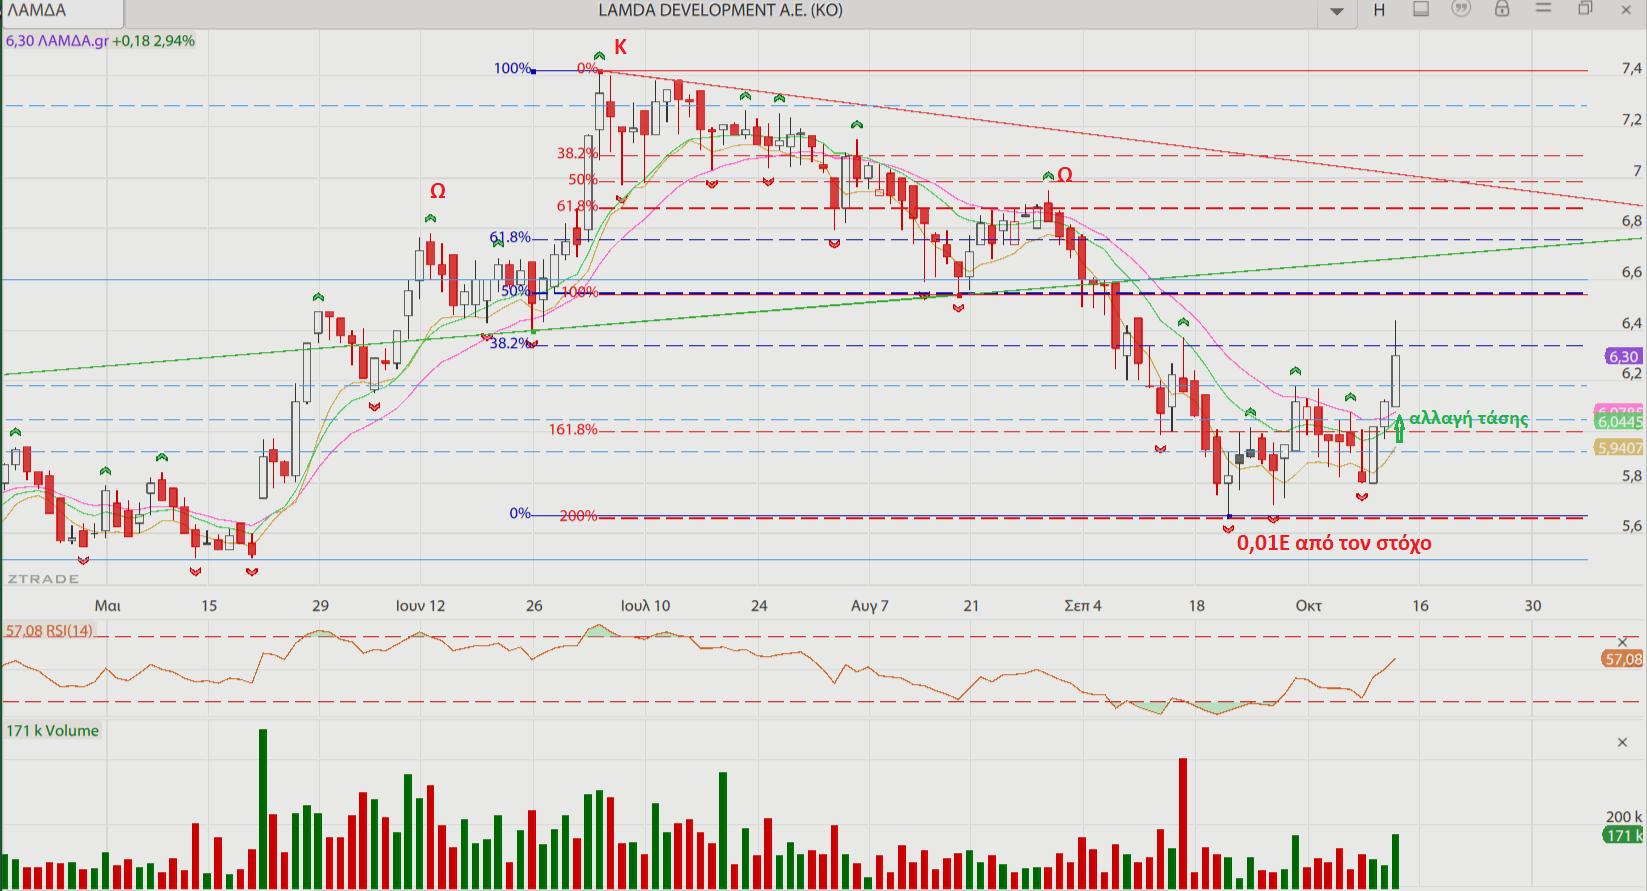This screenshot has width=1647, height=891.
Task: Select the blue 100% Fibonacci label at top
Action: tap(512, 68)
